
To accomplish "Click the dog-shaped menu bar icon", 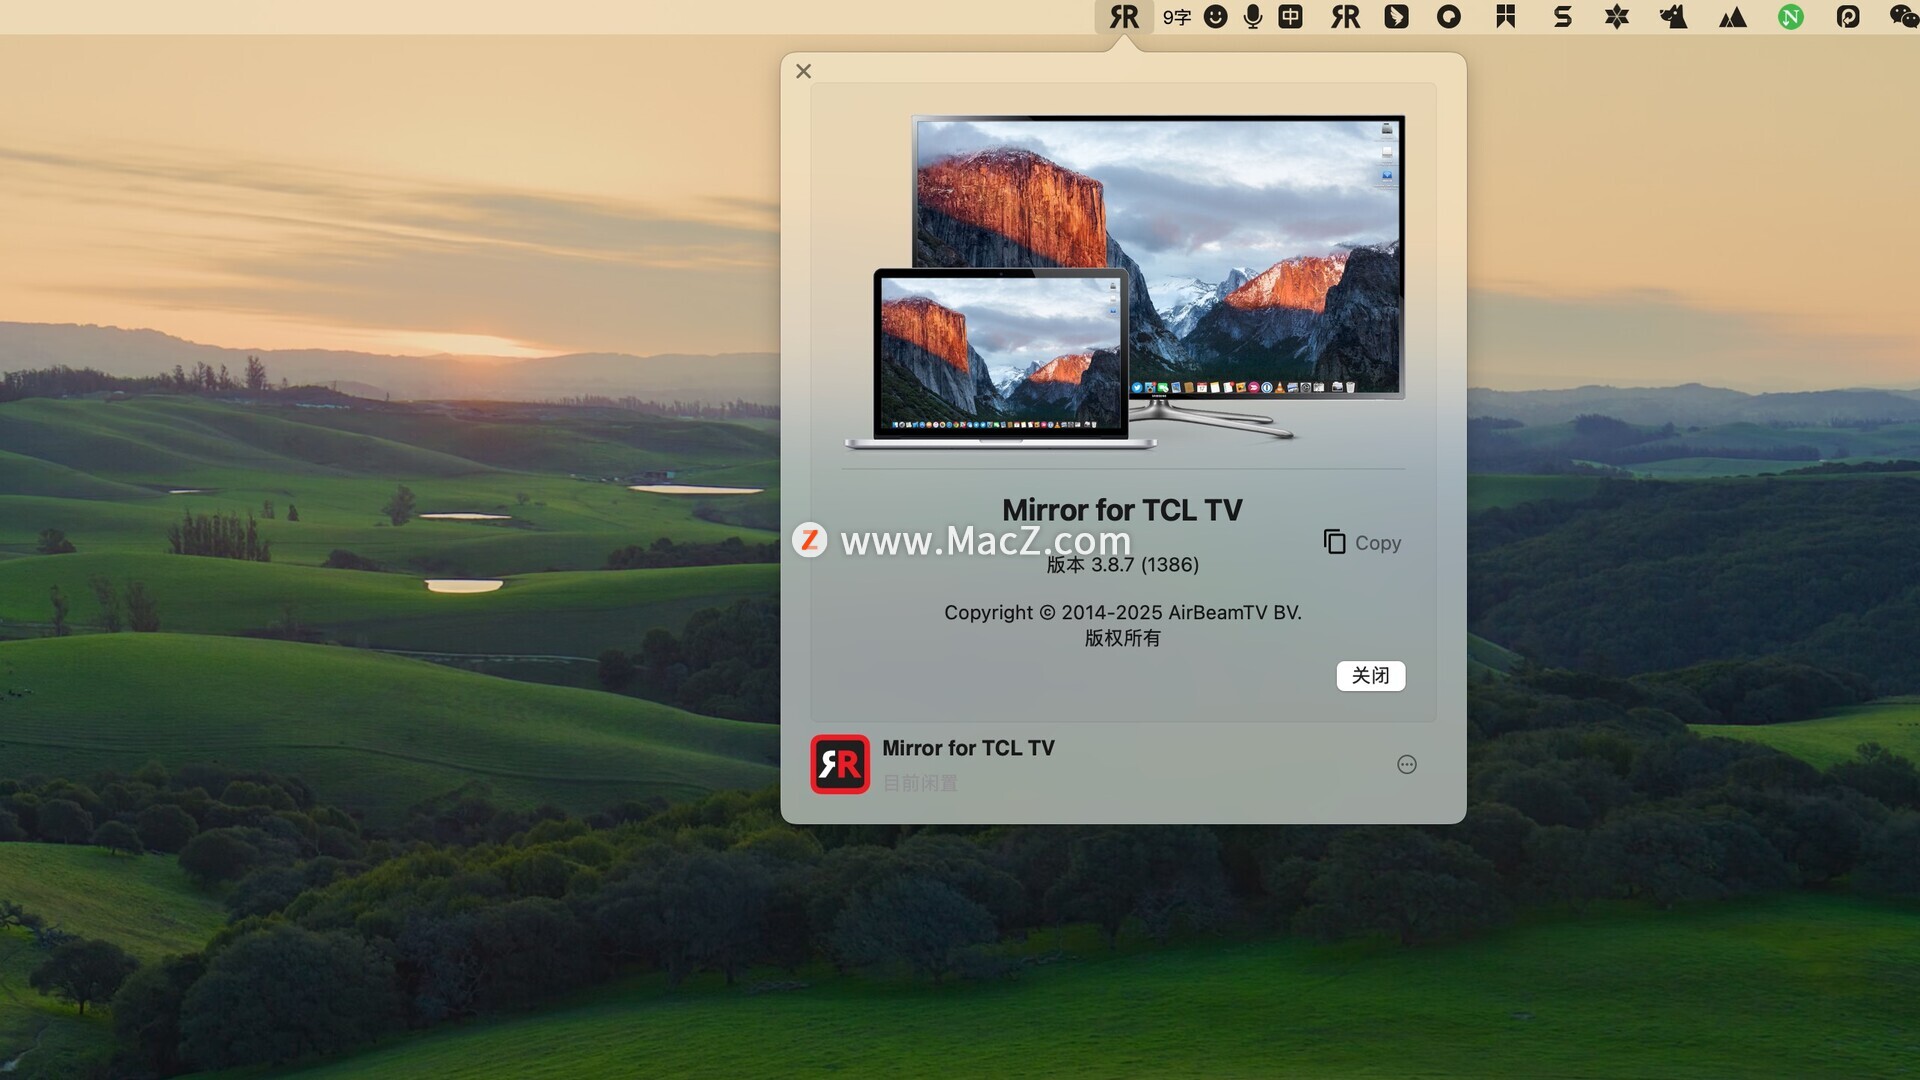I will coord(1674,17).
